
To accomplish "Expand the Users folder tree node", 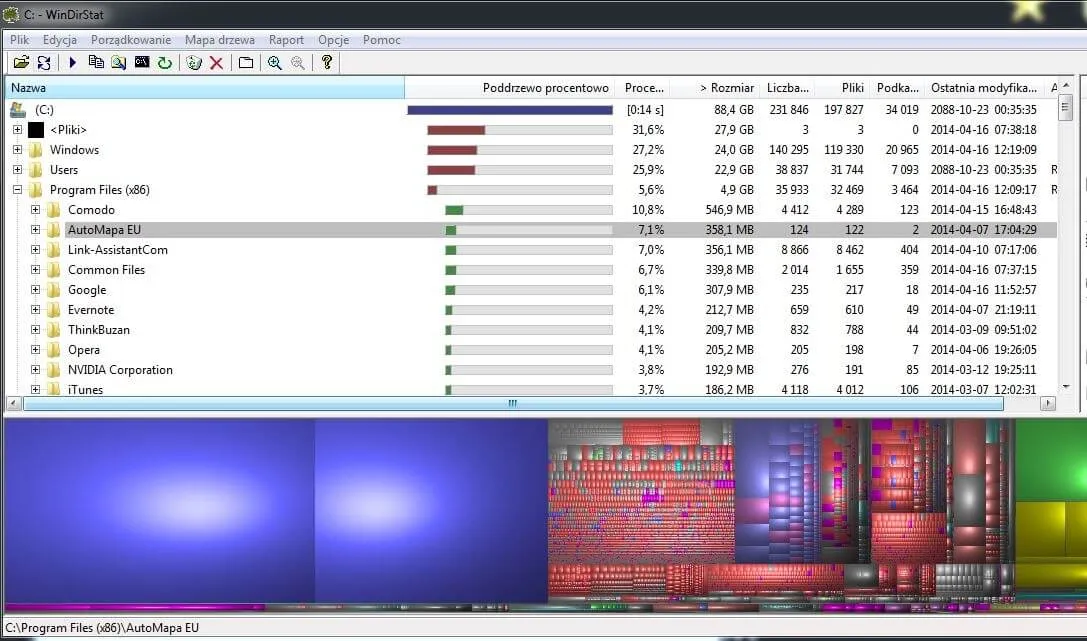I will click(17, 170).
